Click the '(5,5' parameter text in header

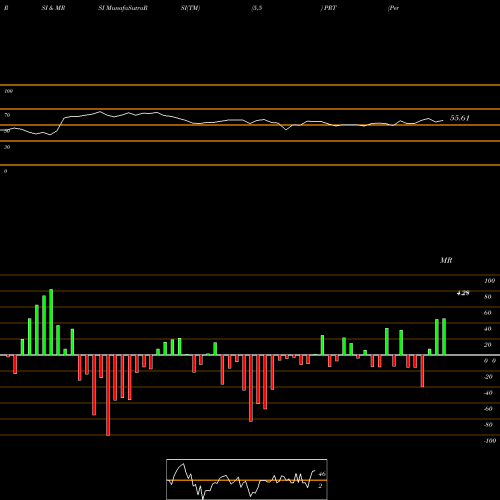(x=256, y=8)
